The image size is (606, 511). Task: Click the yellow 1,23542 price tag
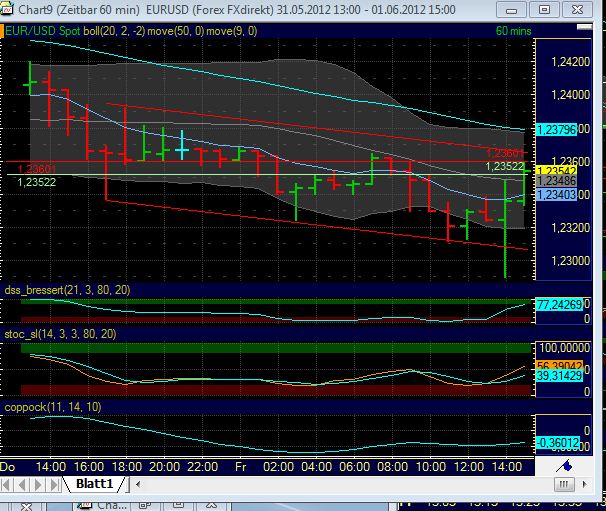pyautogui.click(x=557, y=170)
